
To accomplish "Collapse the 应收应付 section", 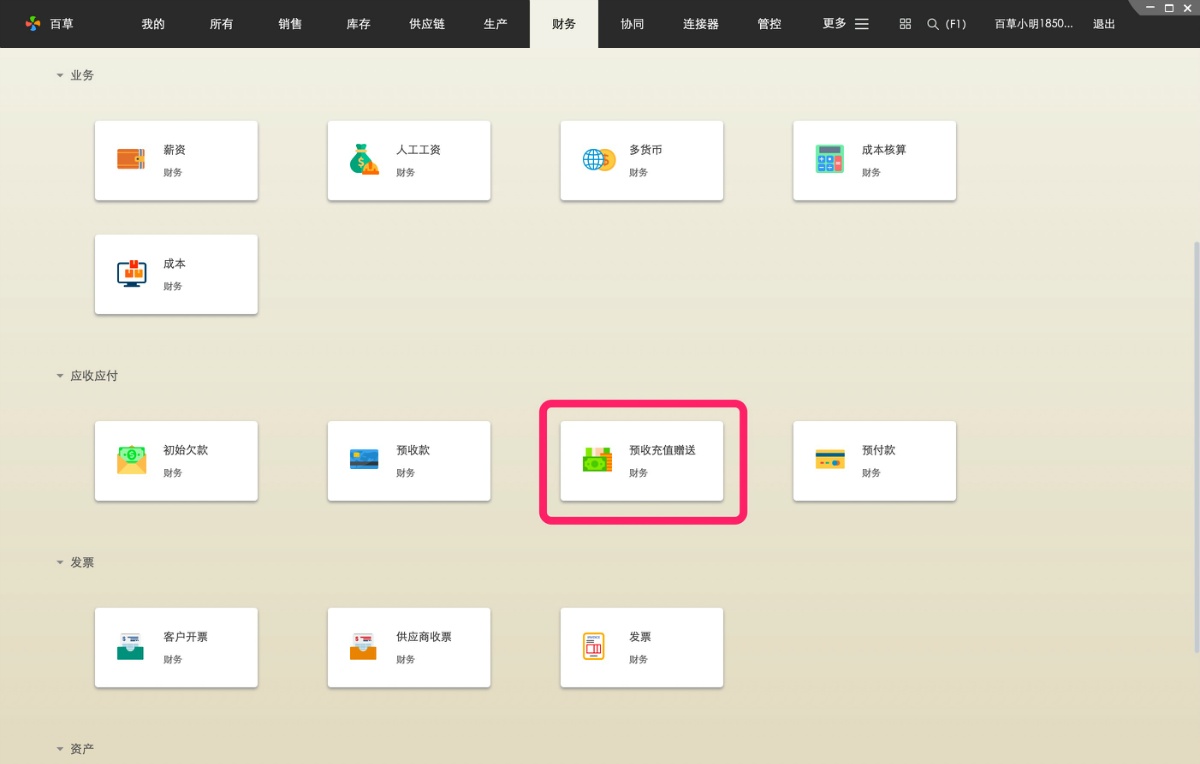I will (x=60, y=376).
